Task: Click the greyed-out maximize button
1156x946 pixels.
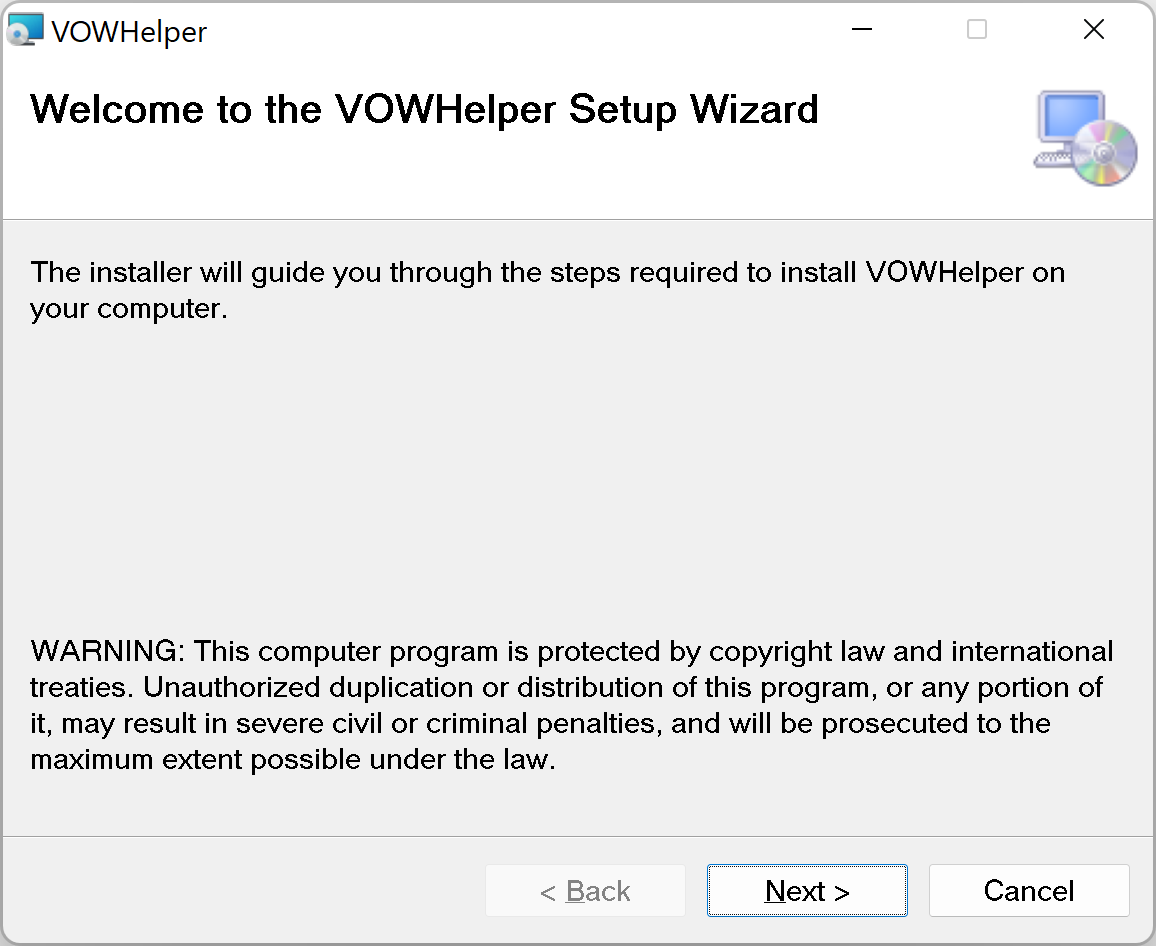Action: [x=977, y=30]
